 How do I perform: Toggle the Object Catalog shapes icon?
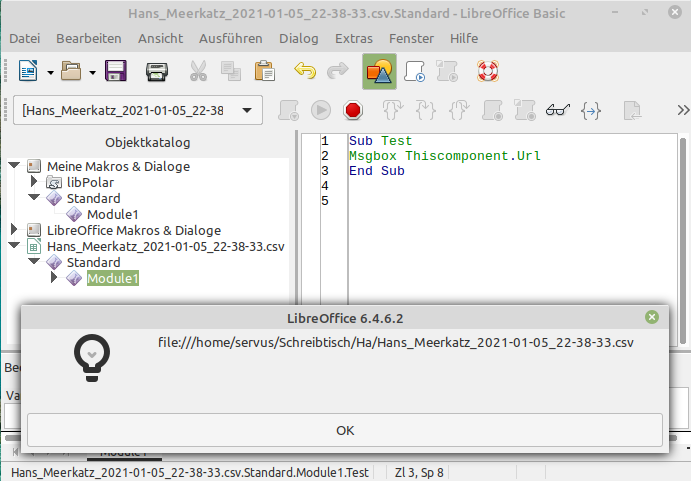[x=379, y=71]
